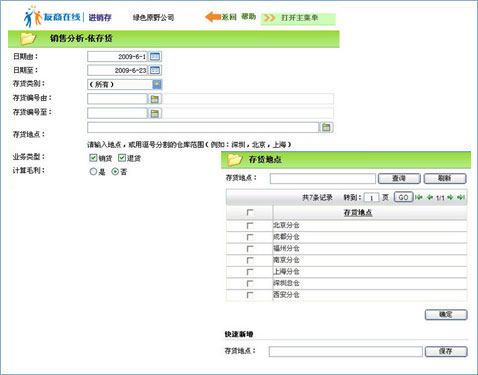Click the 福州分仓 row text

(286, 249)
